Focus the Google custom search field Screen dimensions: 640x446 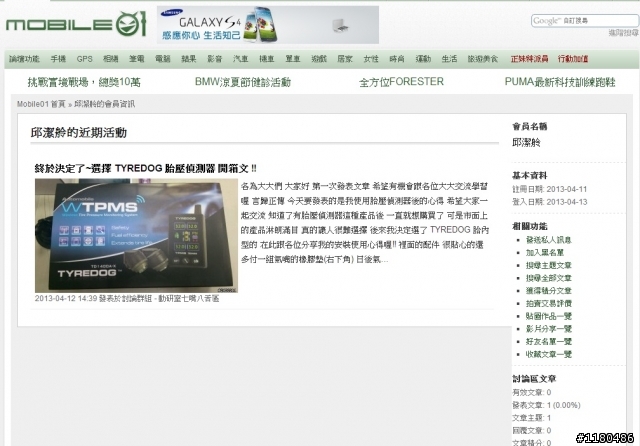tap(585, 20)
